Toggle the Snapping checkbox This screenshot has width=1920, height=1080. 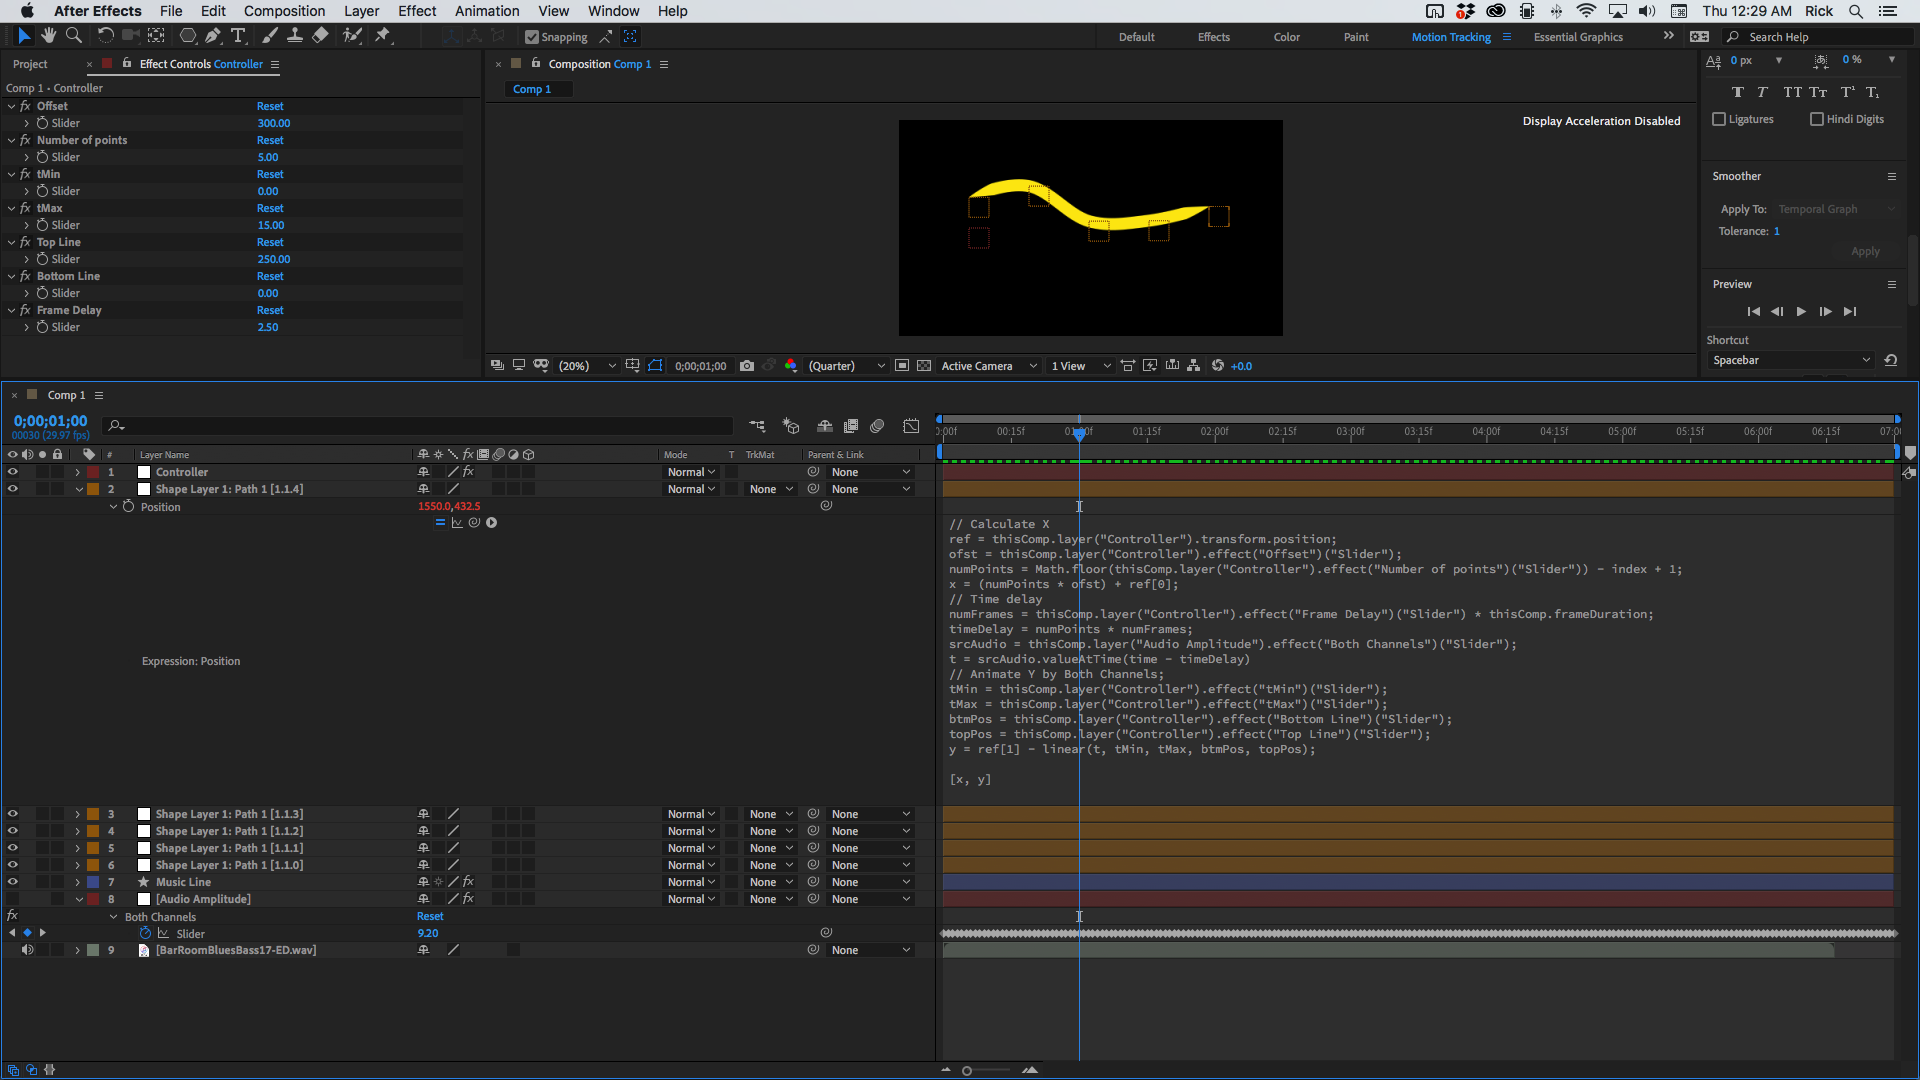click(x=531, y=37)
